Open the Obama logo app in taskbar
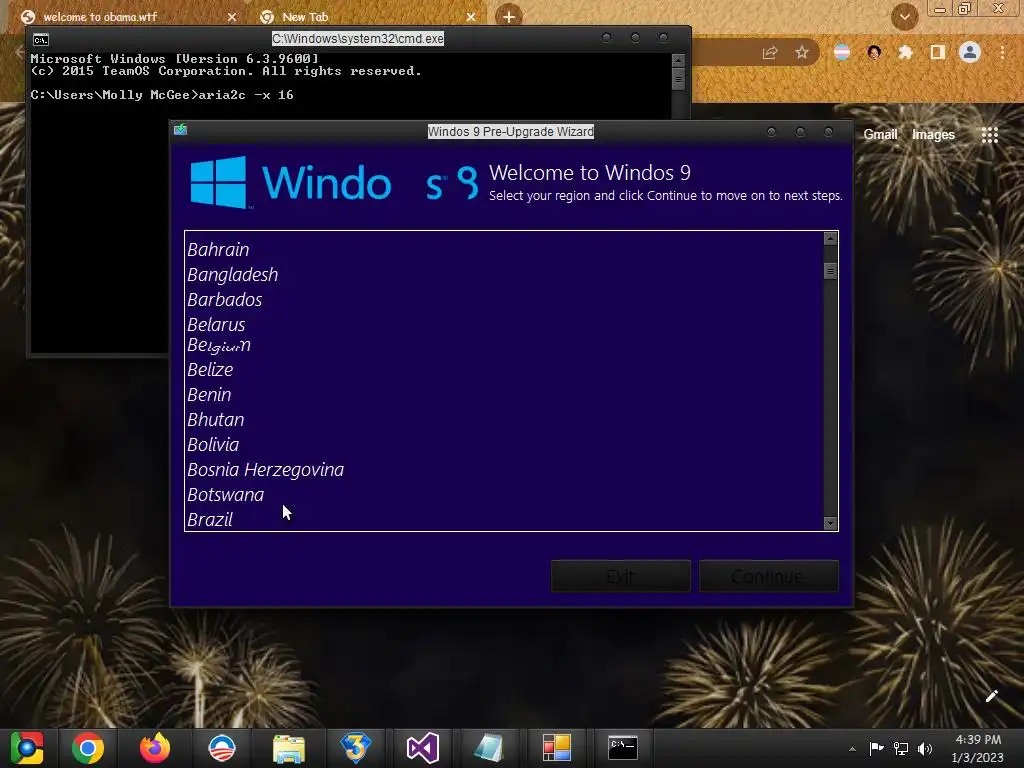Image resolution: width=1024 pixels, height=768 pixels. (x=222, y=748)
